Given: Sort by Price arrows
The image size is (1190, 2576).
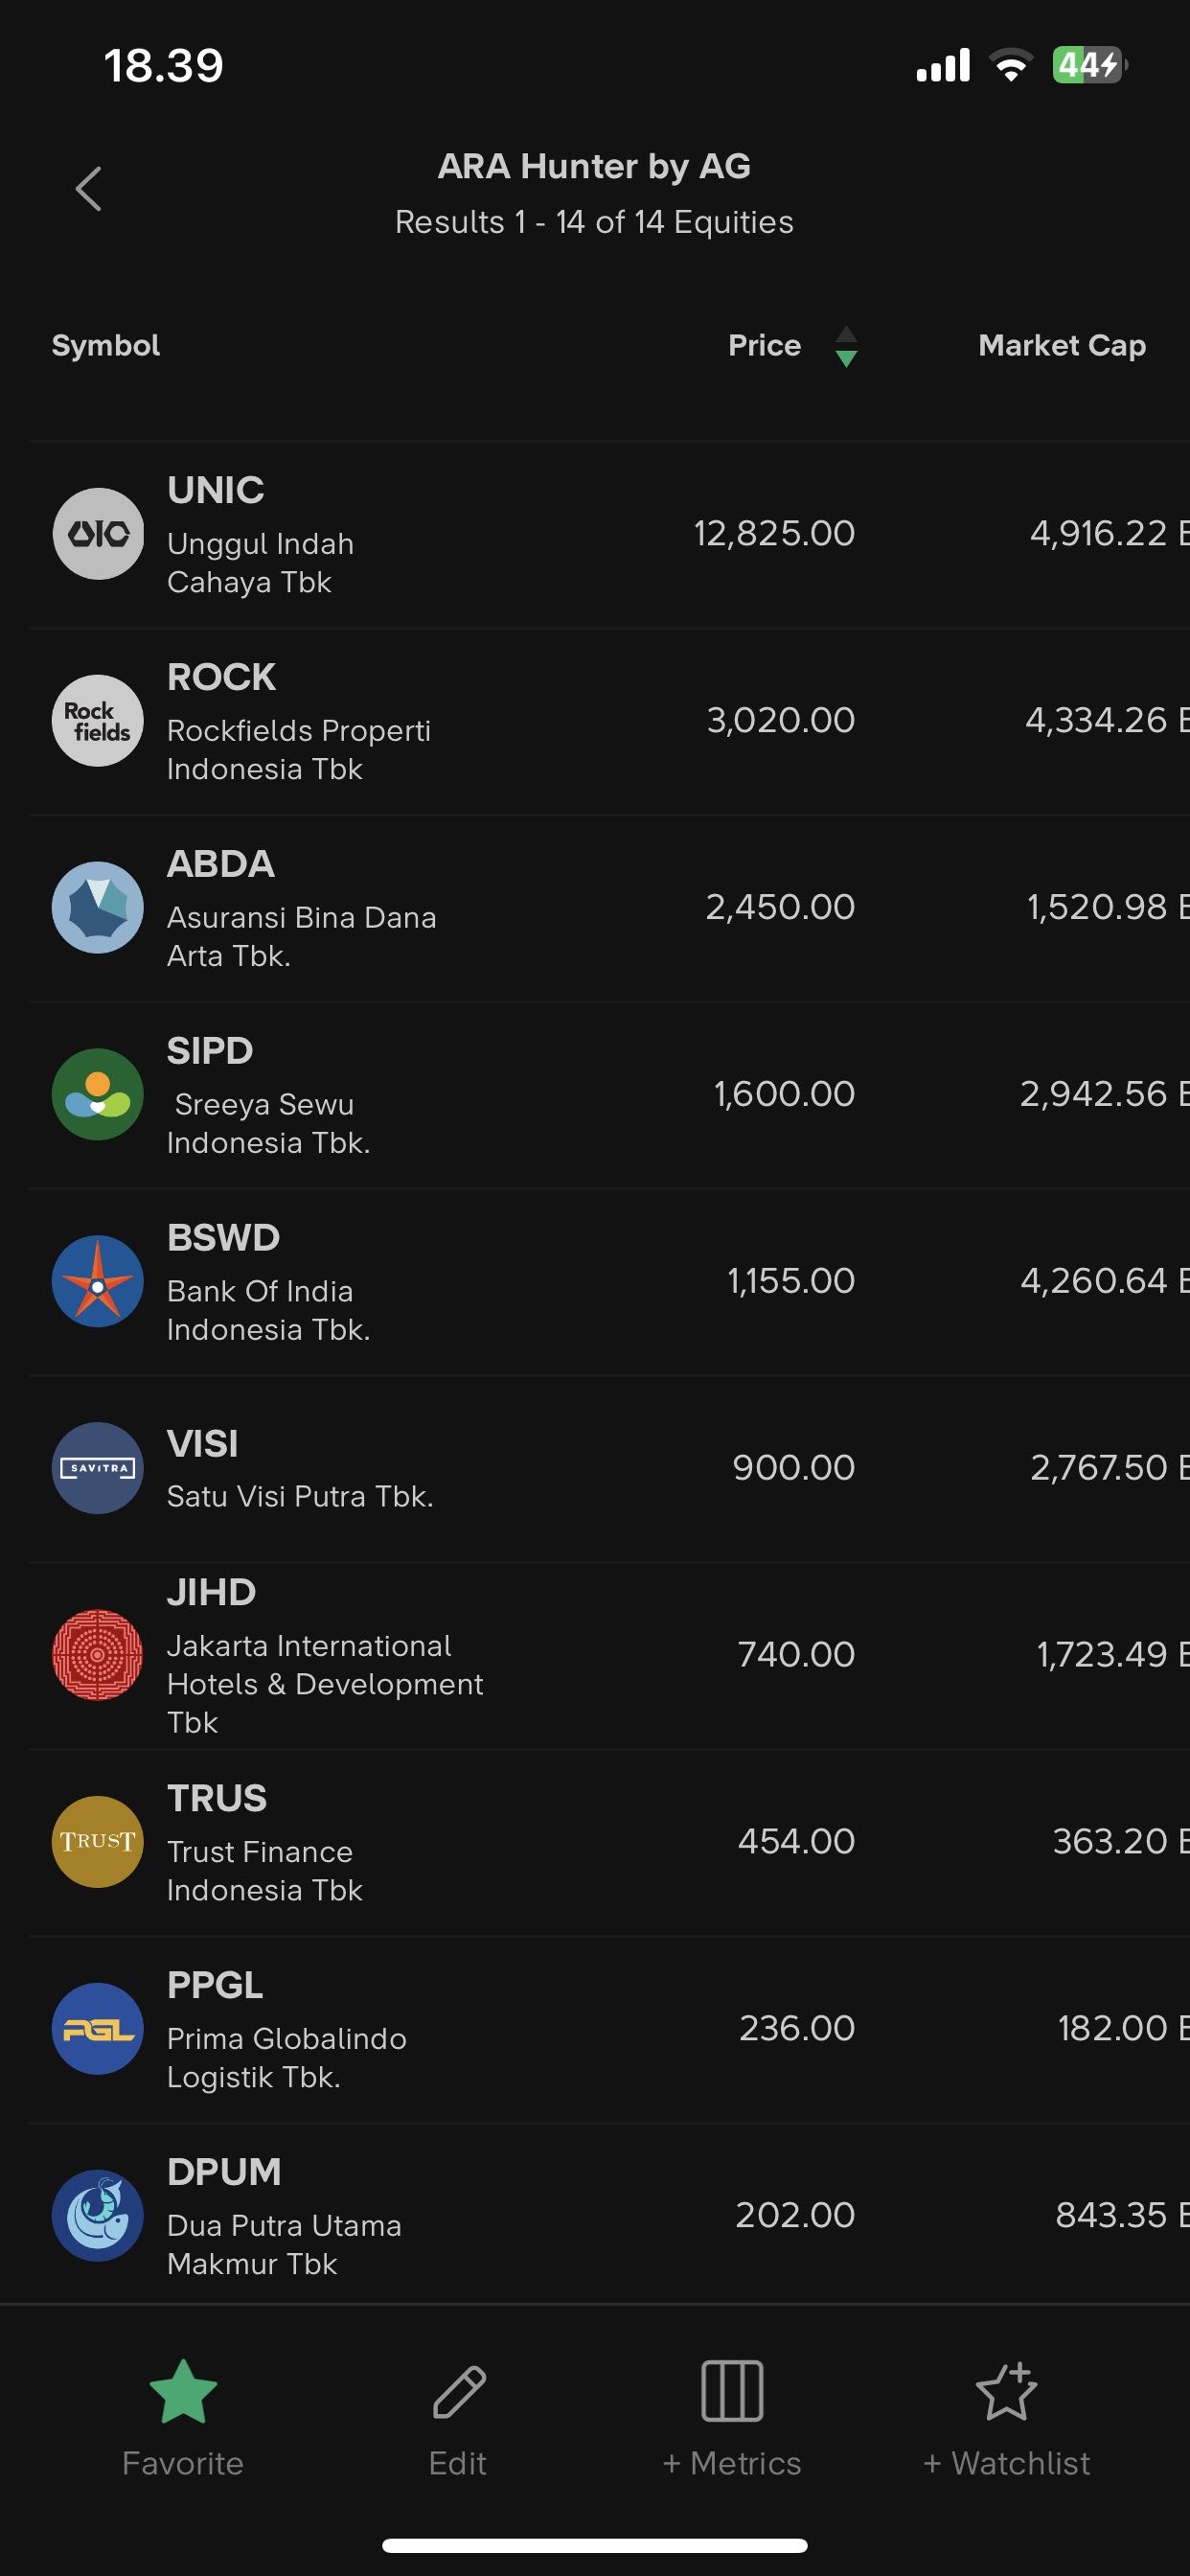Looking at the screenshot, I should (x=845, y=346).
